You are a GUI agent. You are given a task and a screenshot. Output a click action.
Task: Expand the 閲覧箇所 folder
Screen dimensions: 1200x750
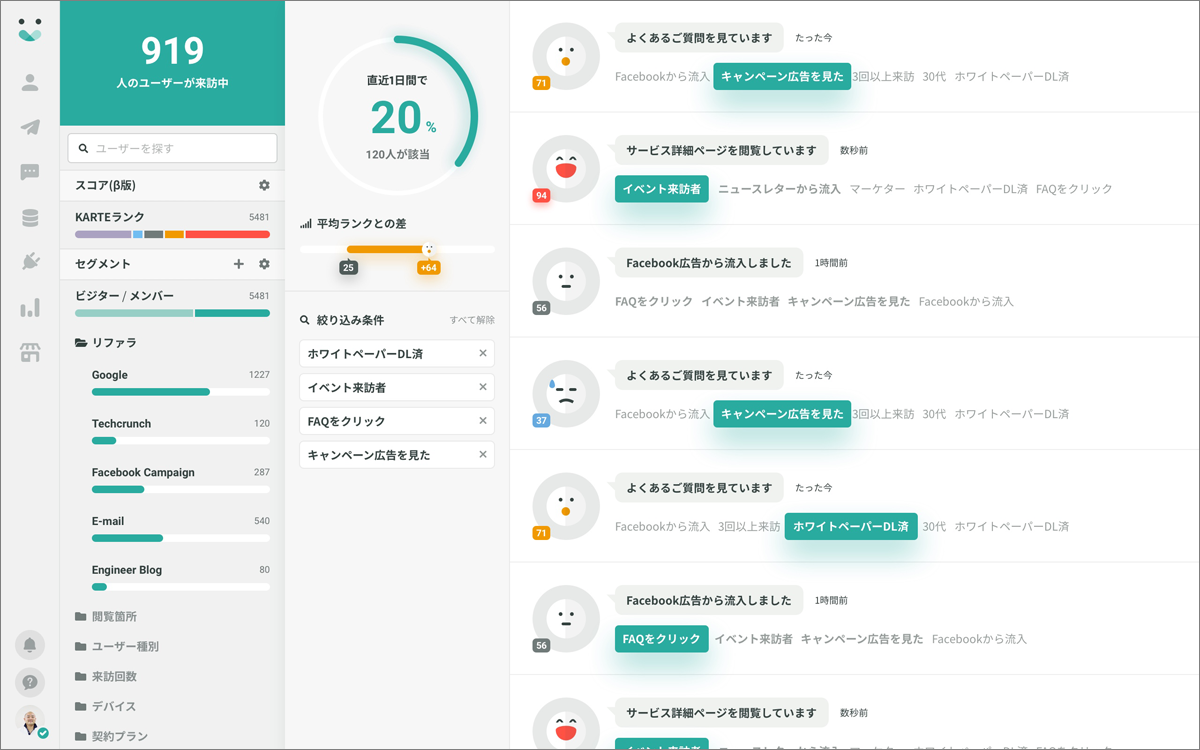(x=106, y=616)
